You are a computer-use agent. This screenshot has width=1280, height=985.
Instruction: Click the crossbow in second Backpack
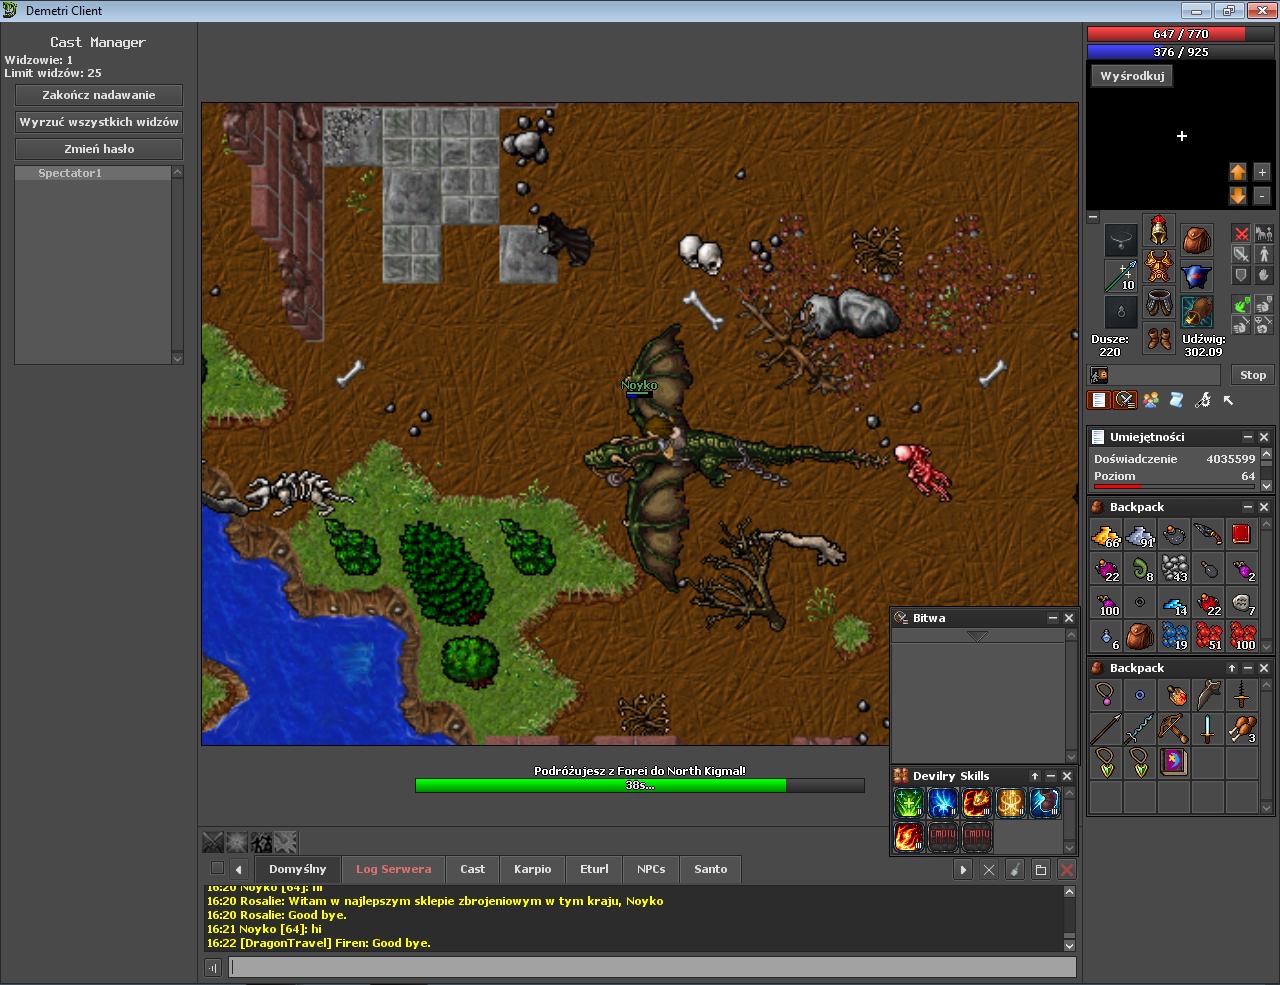(x=1173, y=728)
